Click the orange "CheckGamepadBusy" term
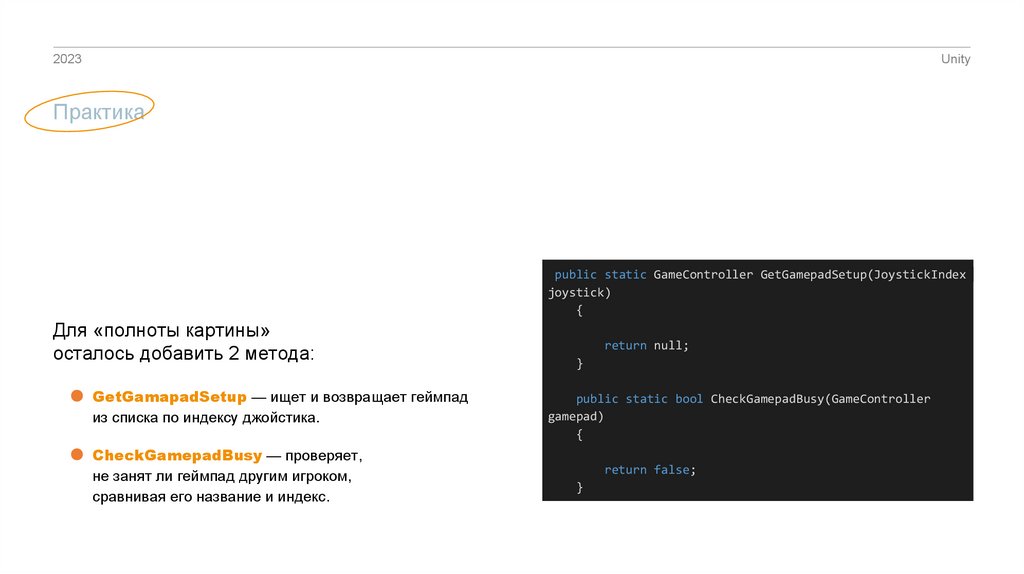The width and height of the screenshot is (1024, 574). coord(177,456)
